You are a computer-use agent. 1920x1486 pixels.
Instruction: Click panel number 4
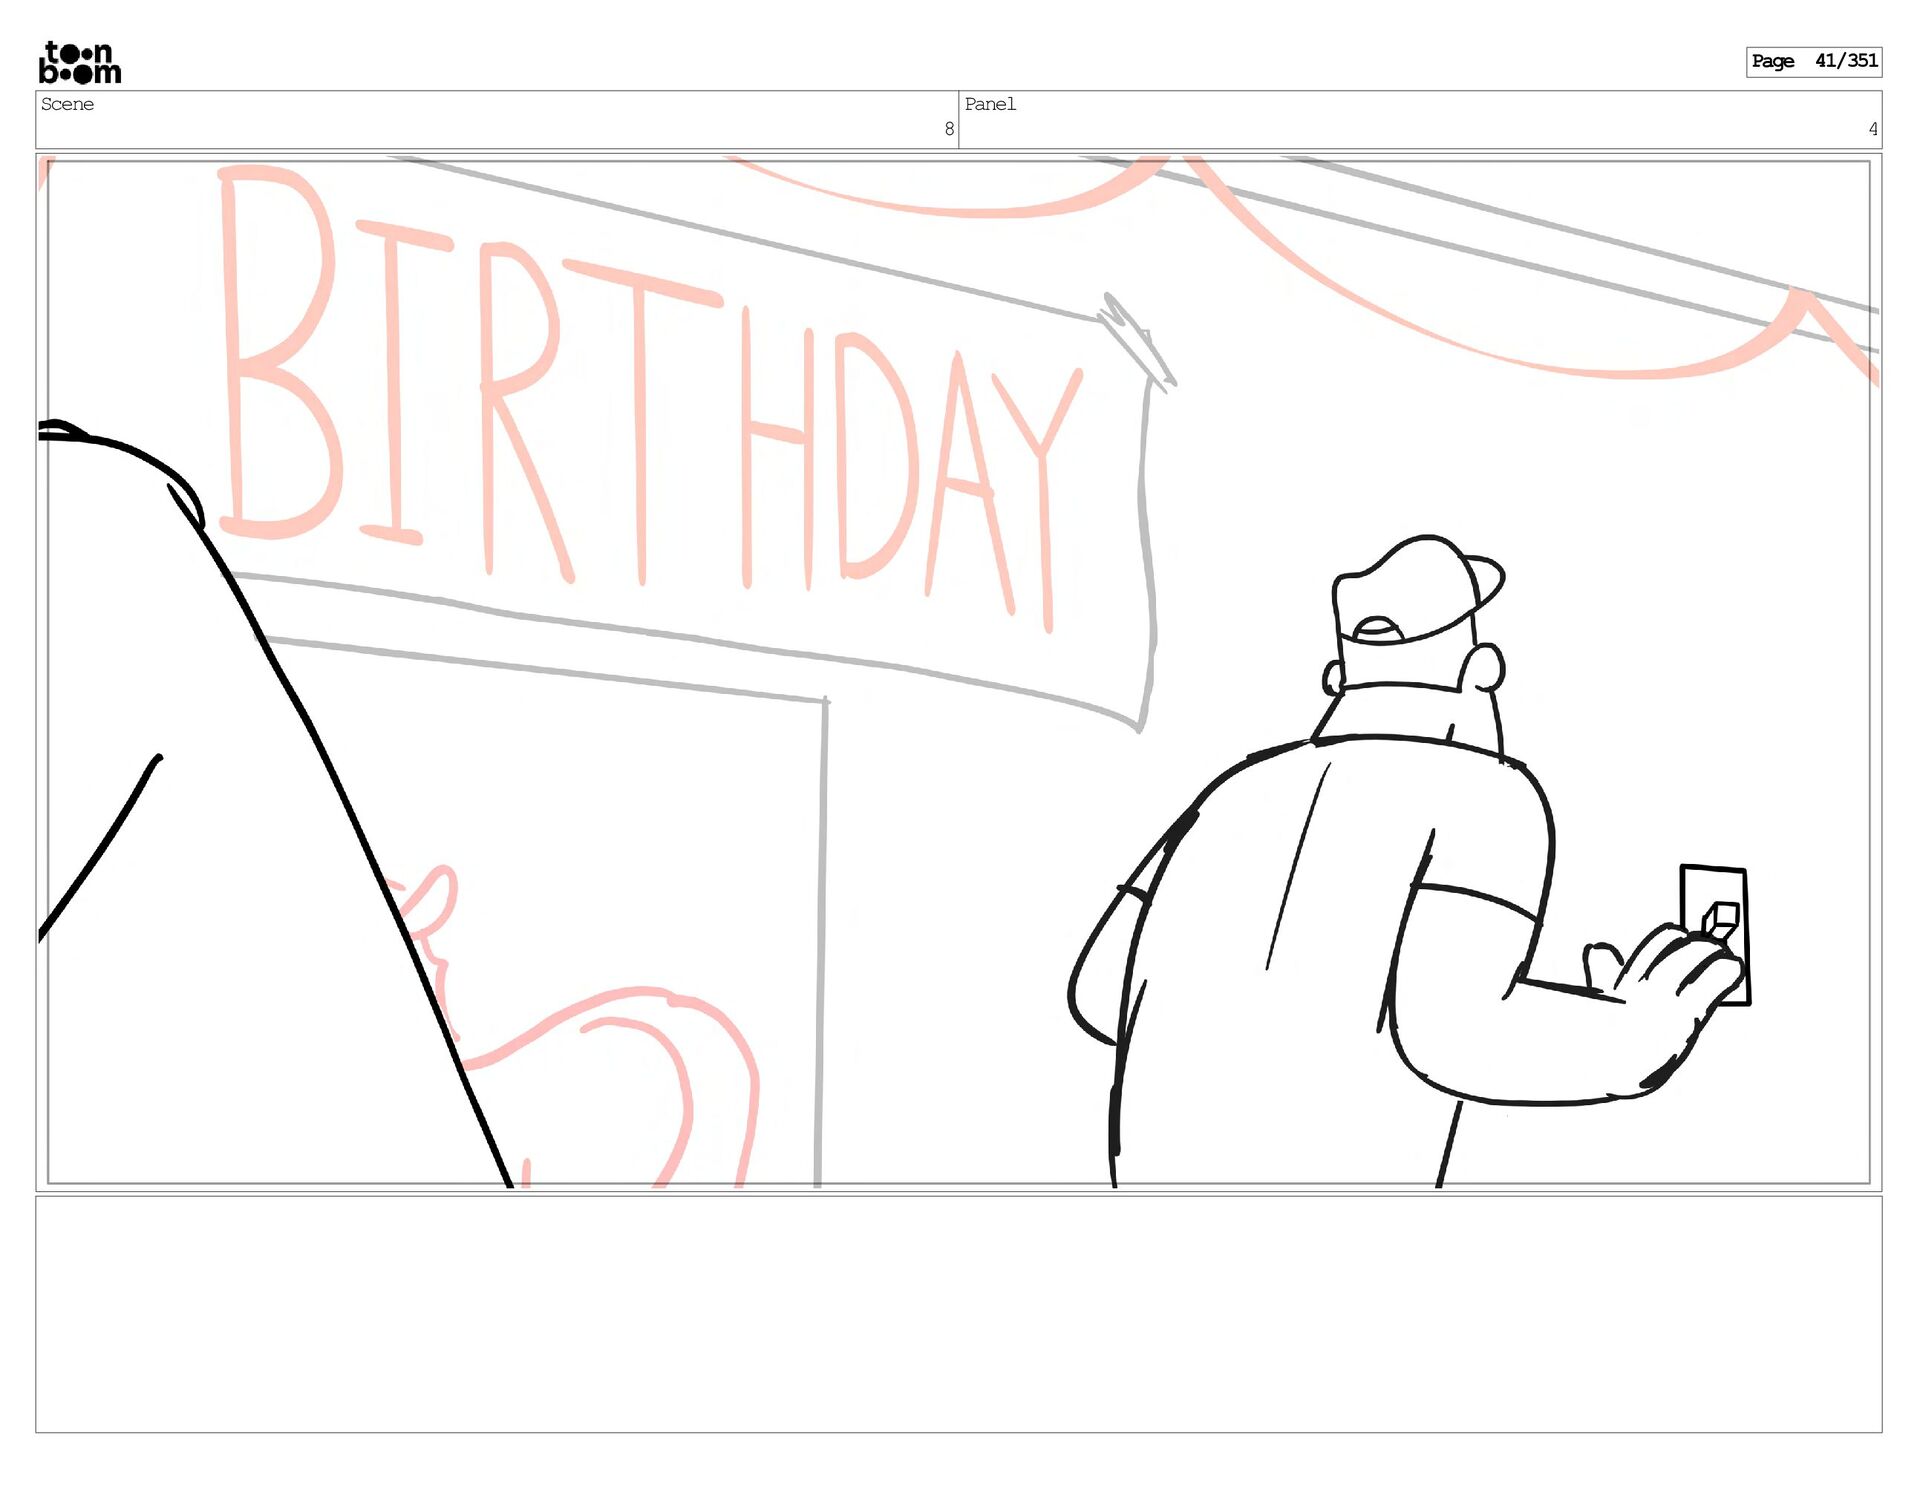(1872, 129)
